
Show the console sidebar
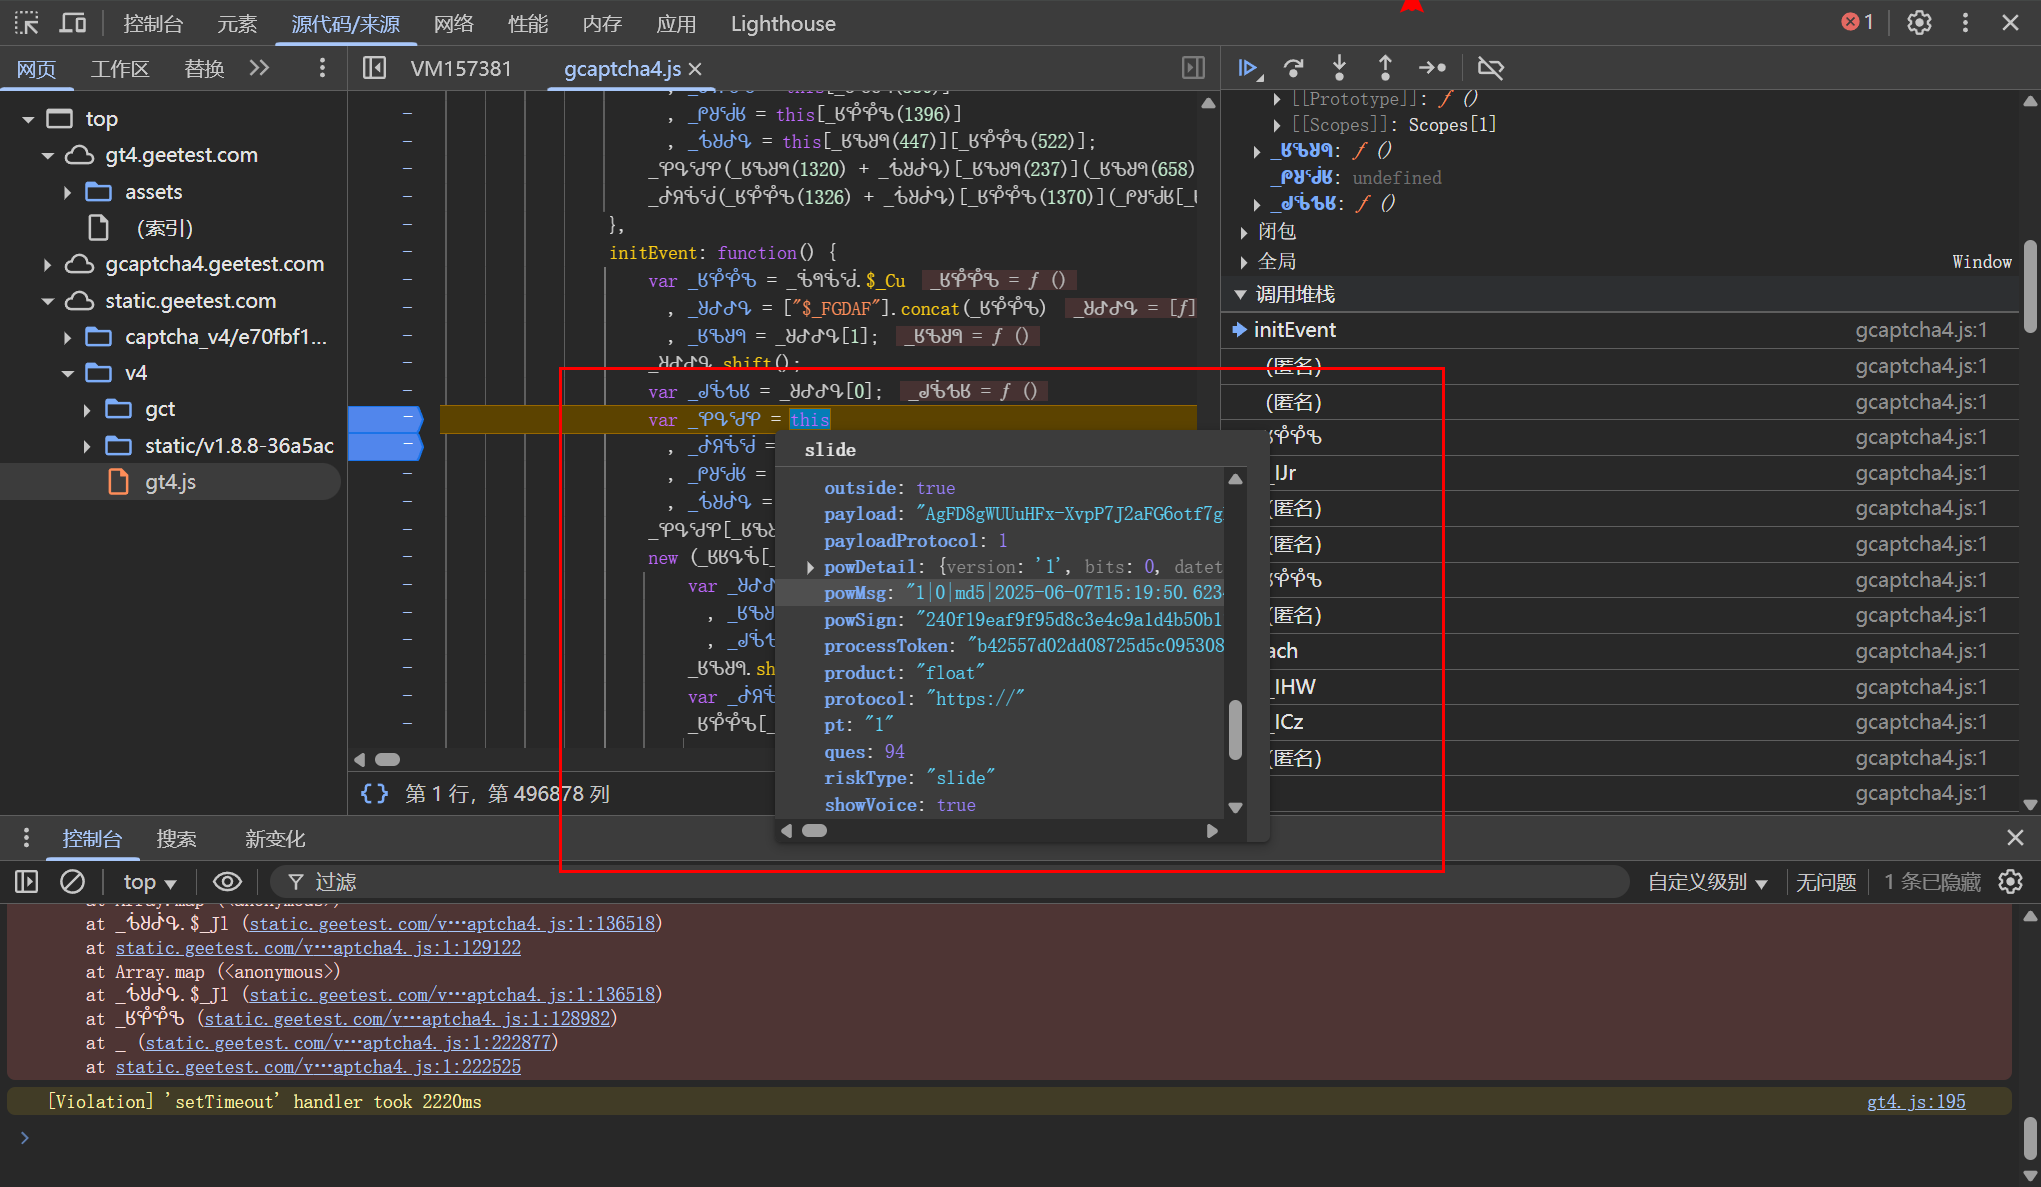click(x=27, y=882)
